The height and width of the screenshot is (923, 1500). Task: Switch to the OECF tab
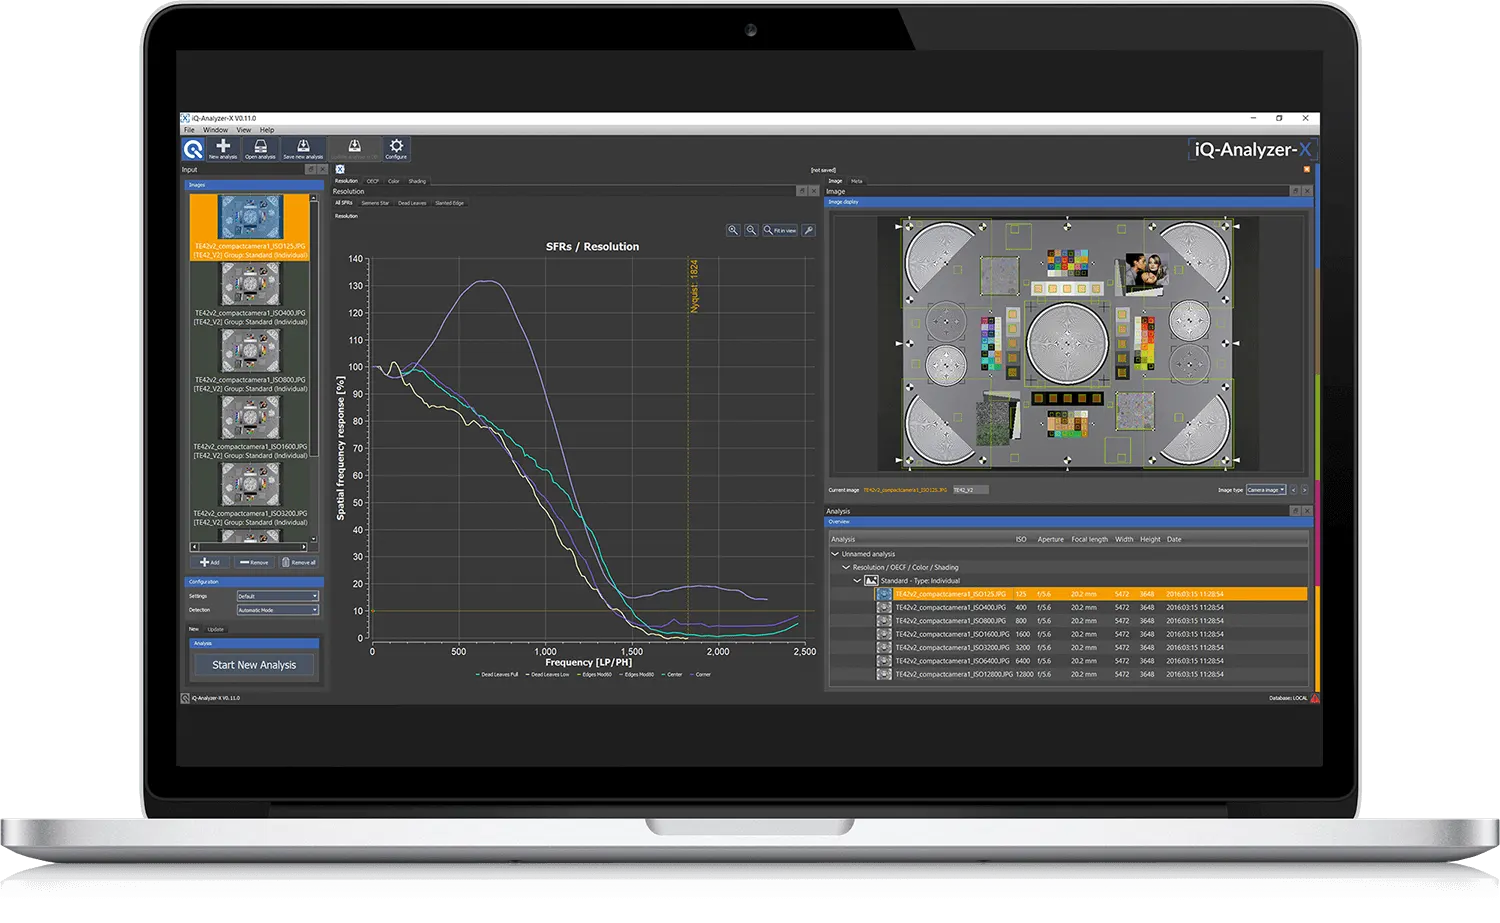coord(373,181)
